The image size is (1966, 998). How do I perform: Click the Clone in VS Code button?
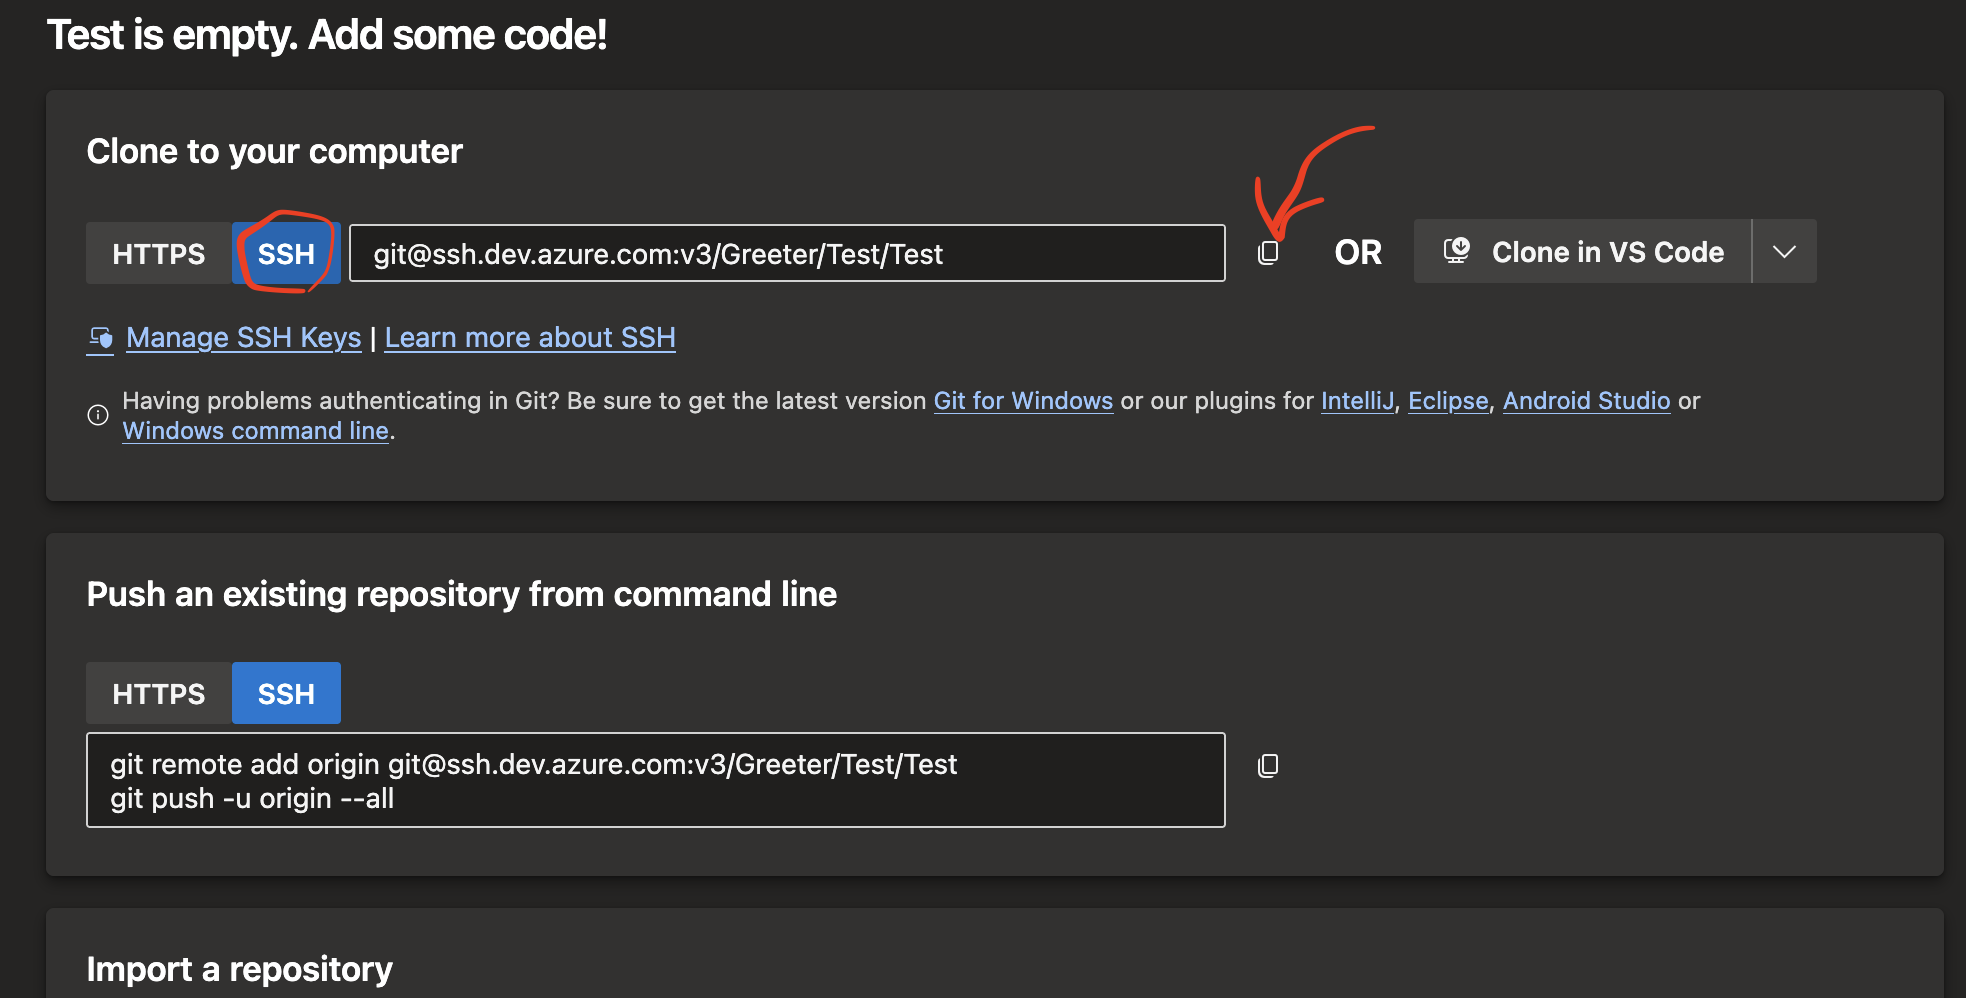point(1580,251)
